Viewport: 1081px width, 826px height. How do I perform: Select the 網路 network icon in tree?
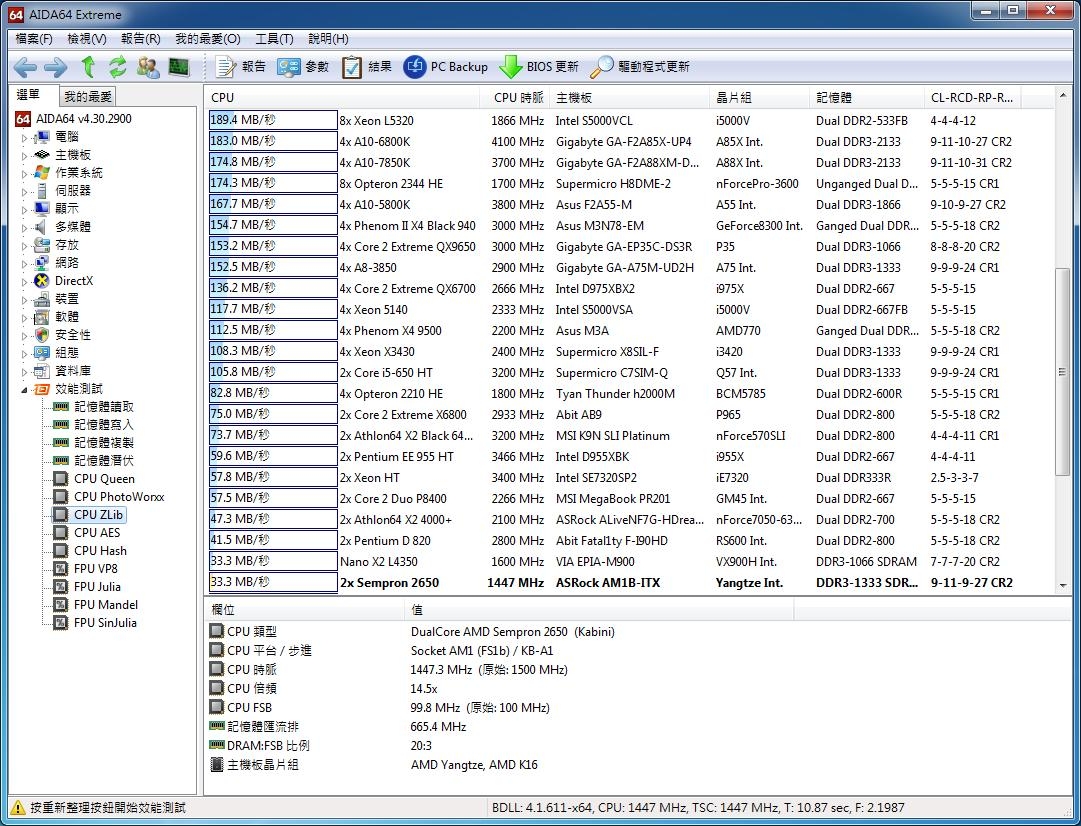[x=42, y=263]
